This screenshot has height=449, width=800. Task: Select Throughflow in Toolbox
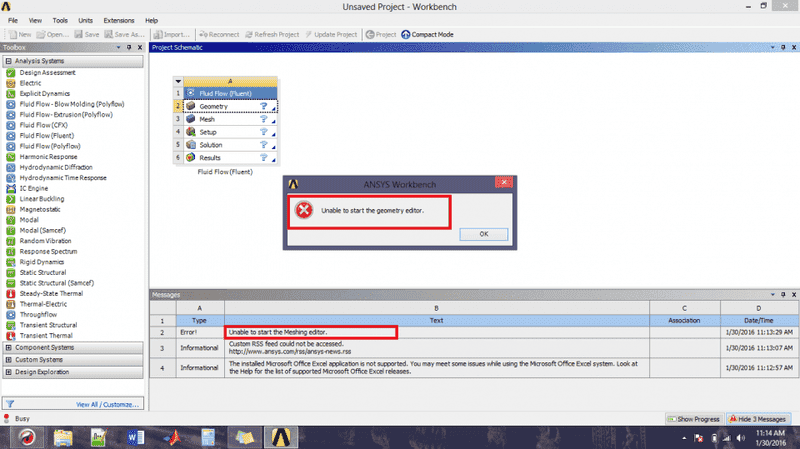(38, 315)
